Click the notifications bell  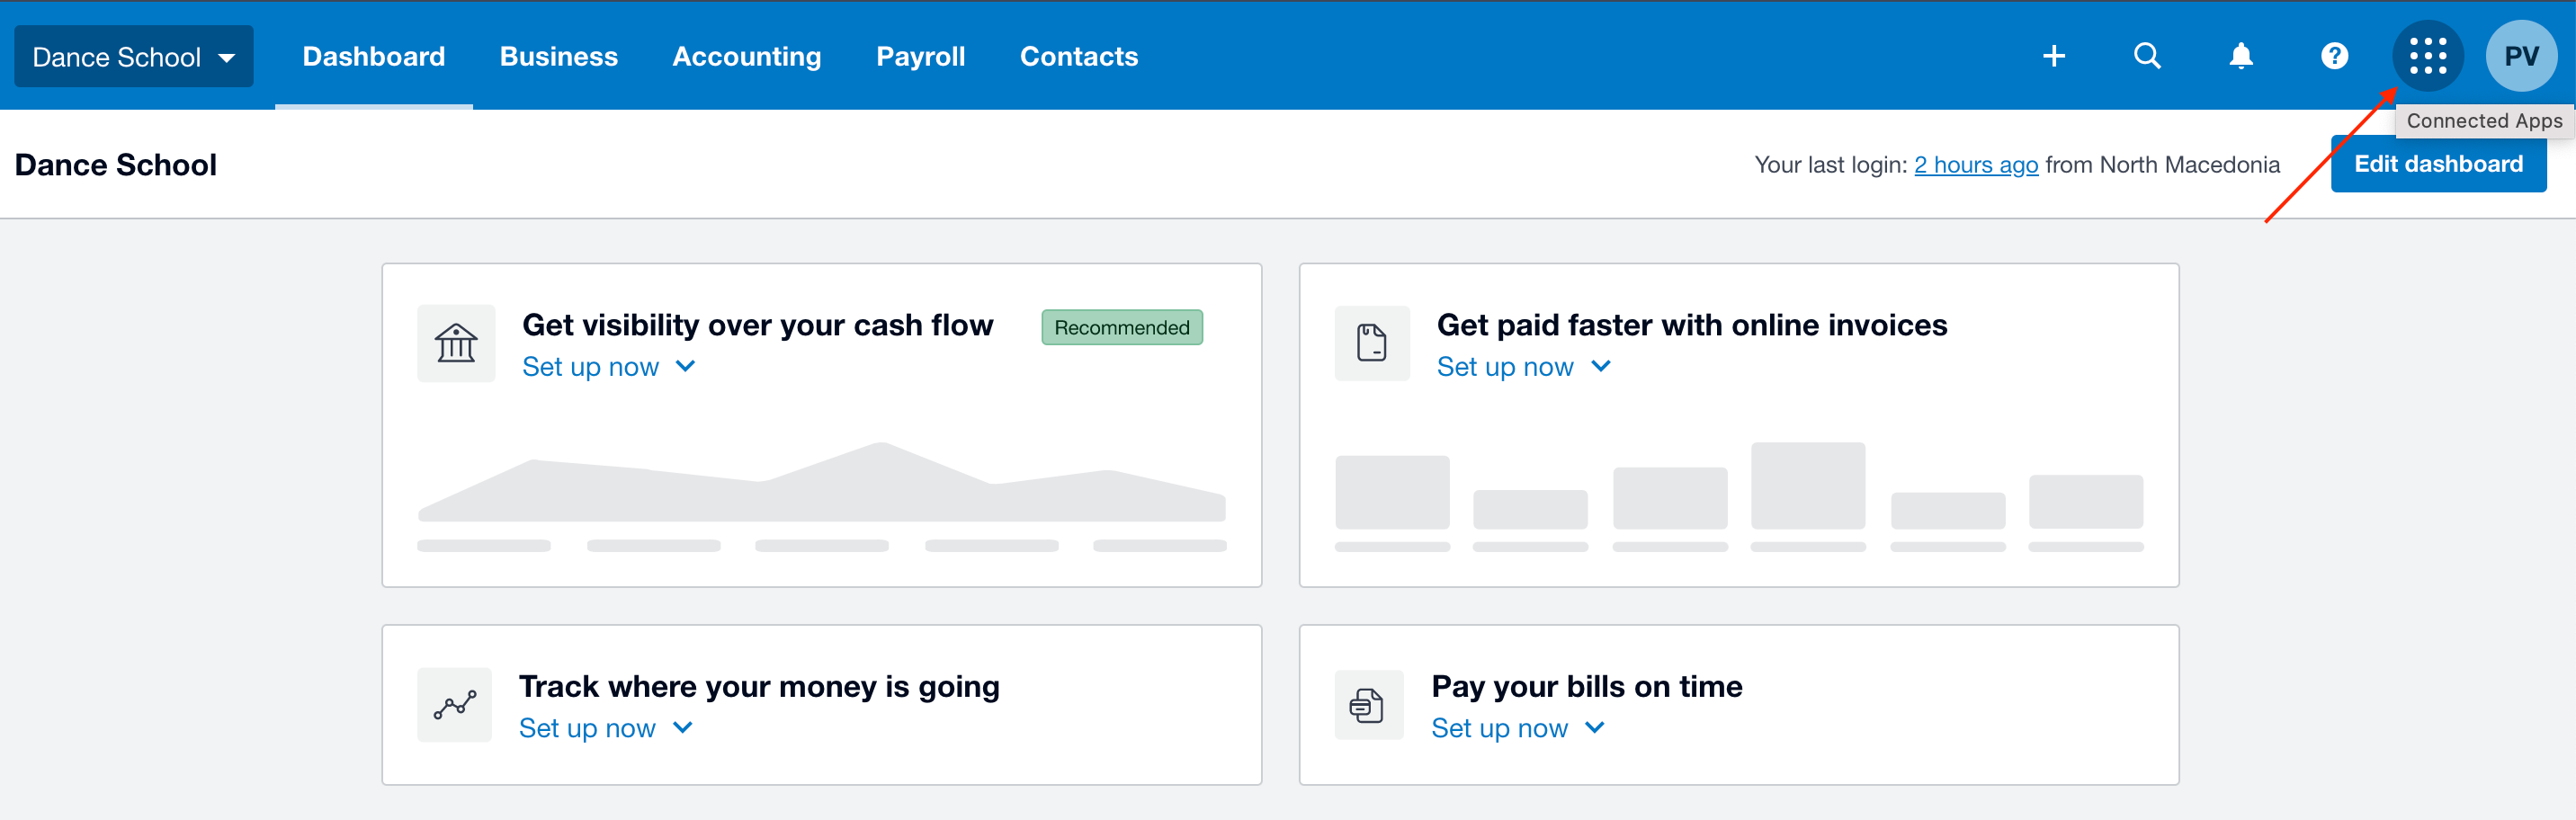(x=2241, y=56)
